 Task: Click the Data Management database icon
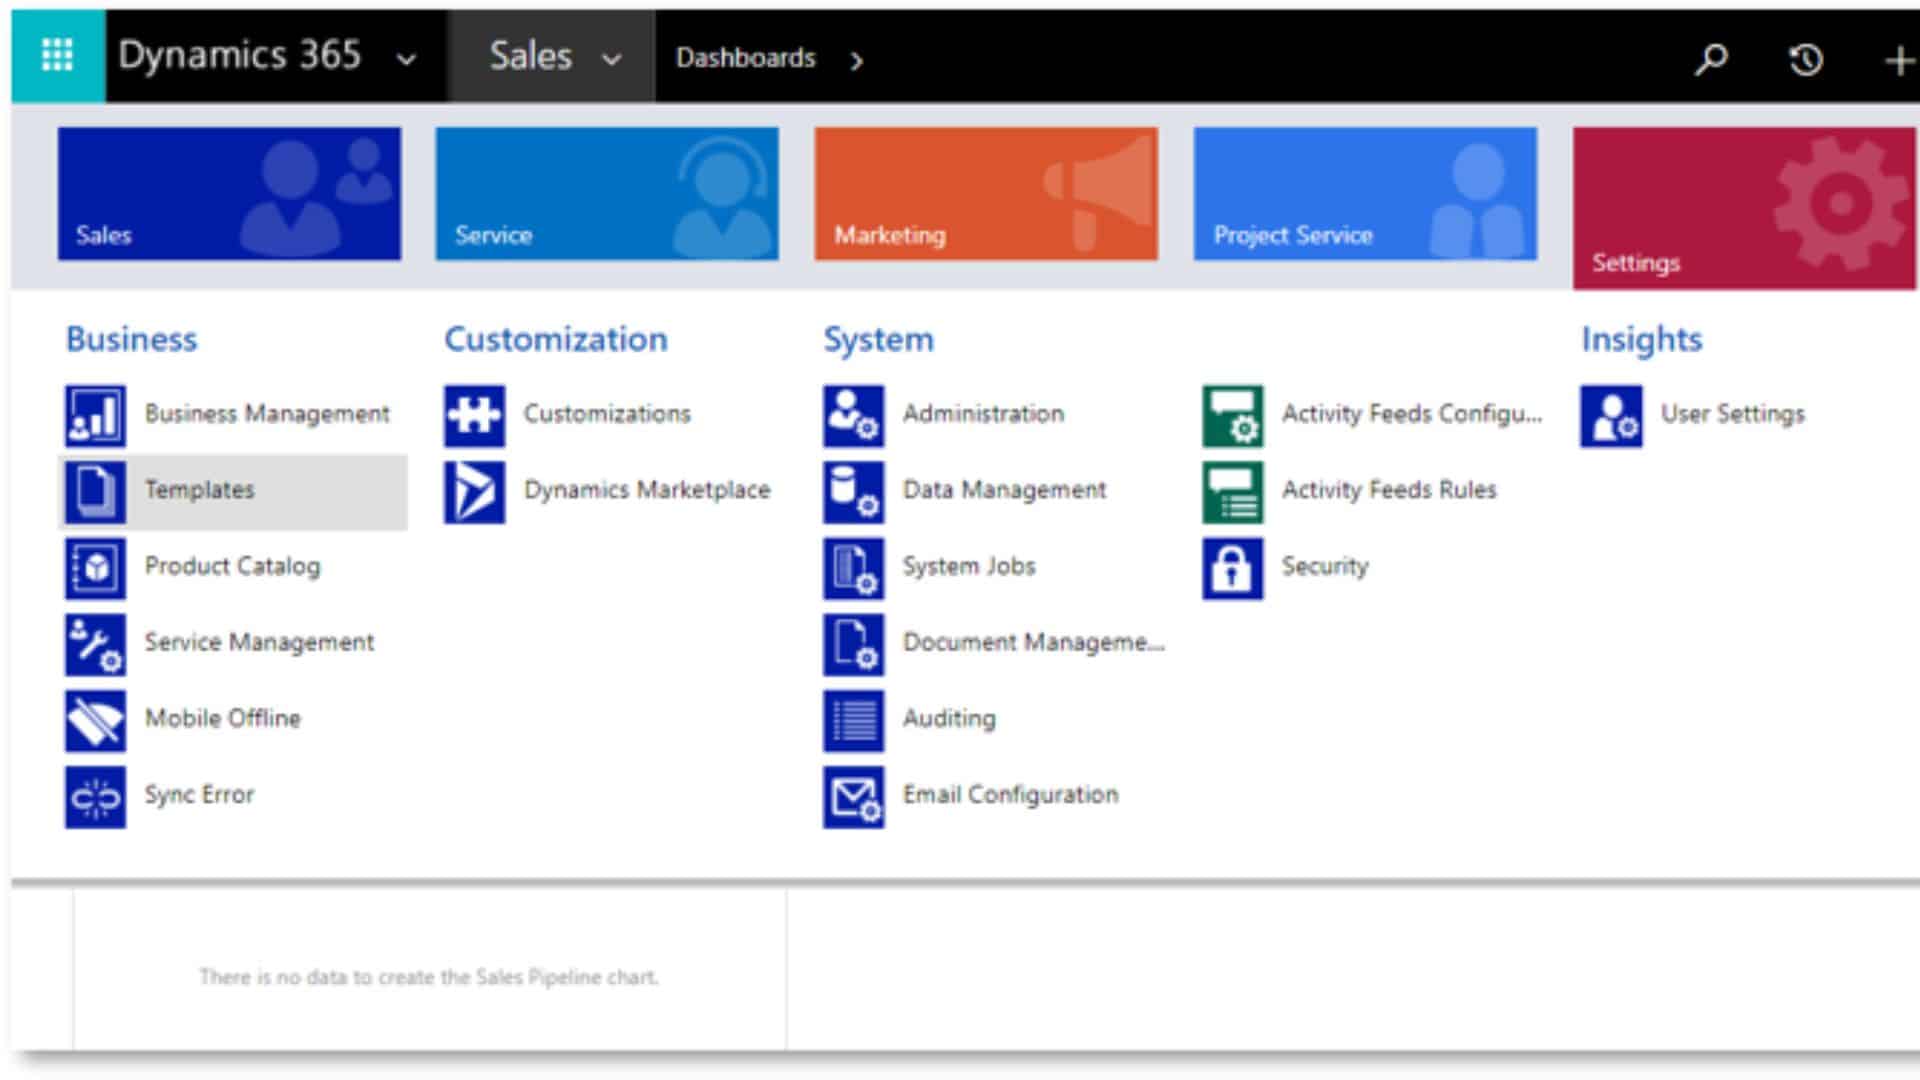pos(853,491)
